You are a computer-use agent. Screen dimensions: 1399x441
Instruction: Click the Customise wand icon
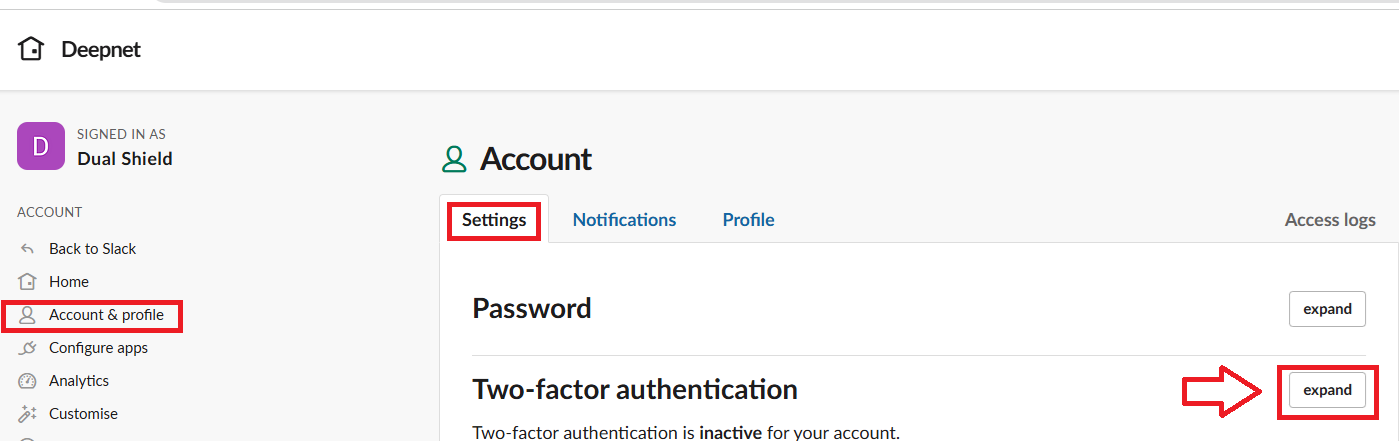(x=28, y=414)
